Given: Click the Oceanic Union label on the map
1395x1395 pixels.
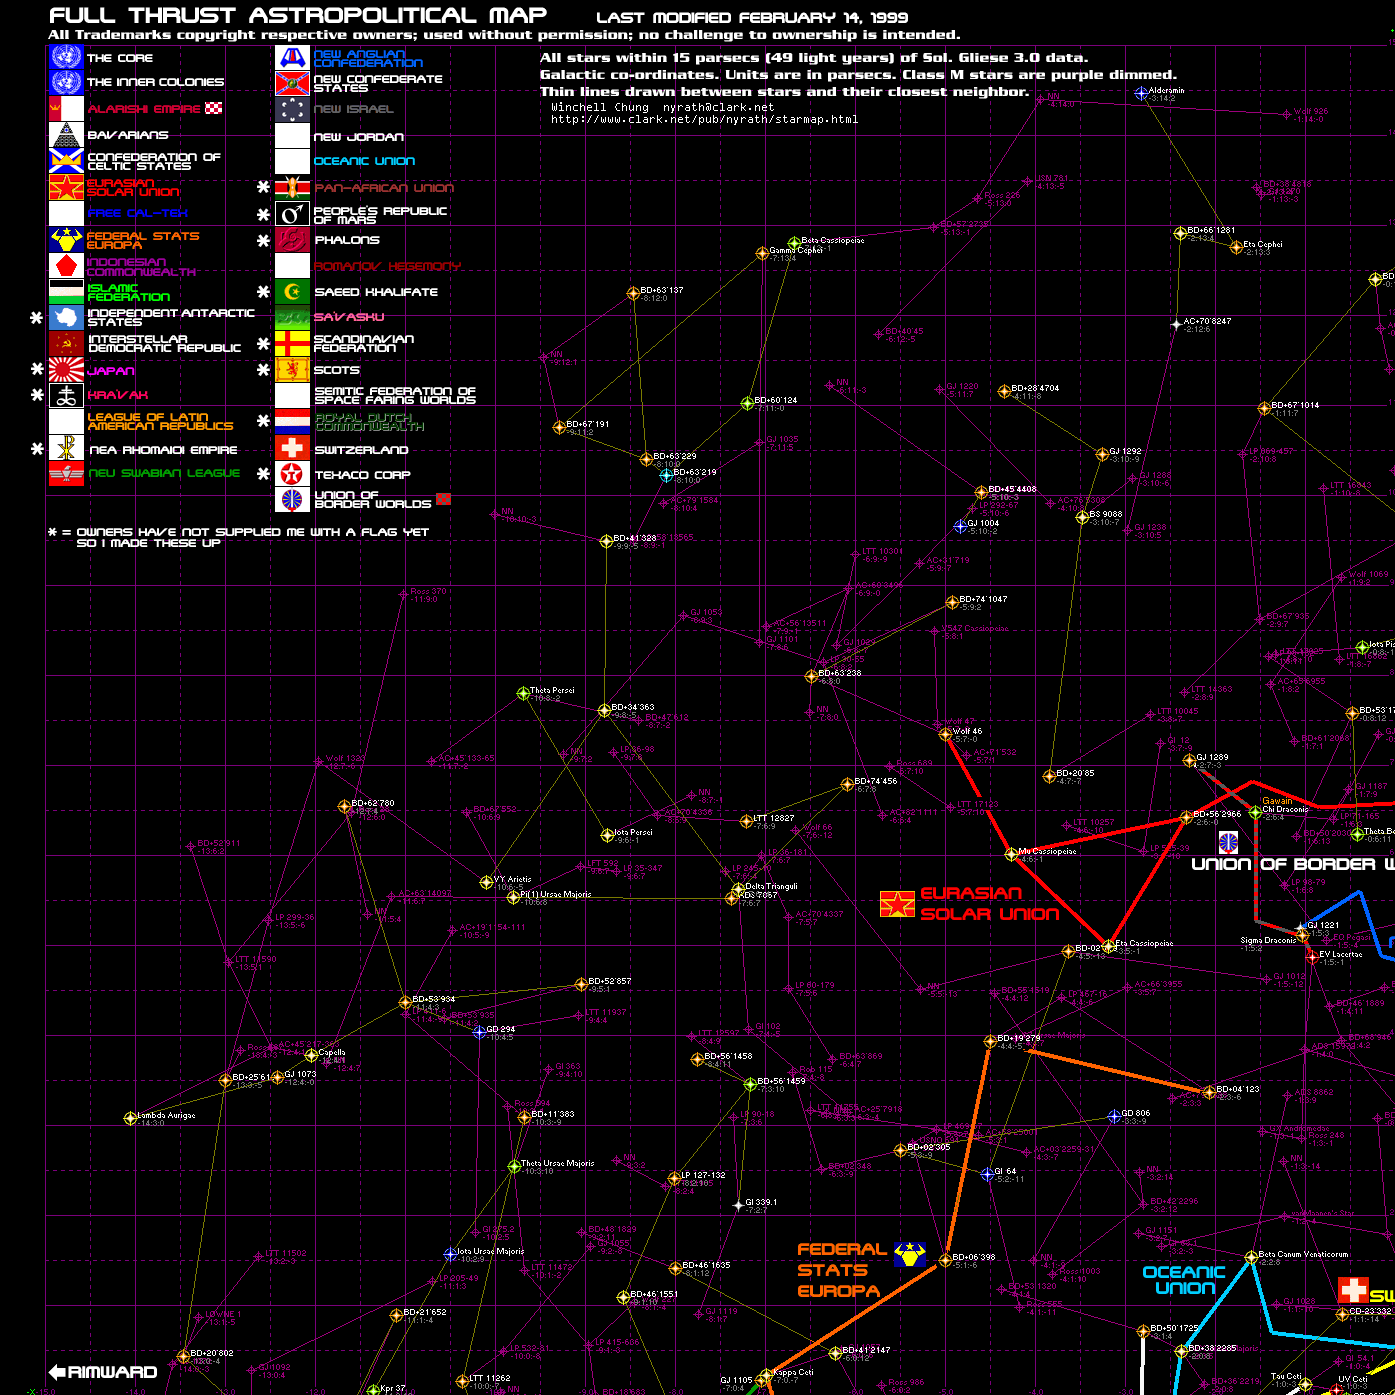Looking at the screenshot, I should click(1184, 1280).
